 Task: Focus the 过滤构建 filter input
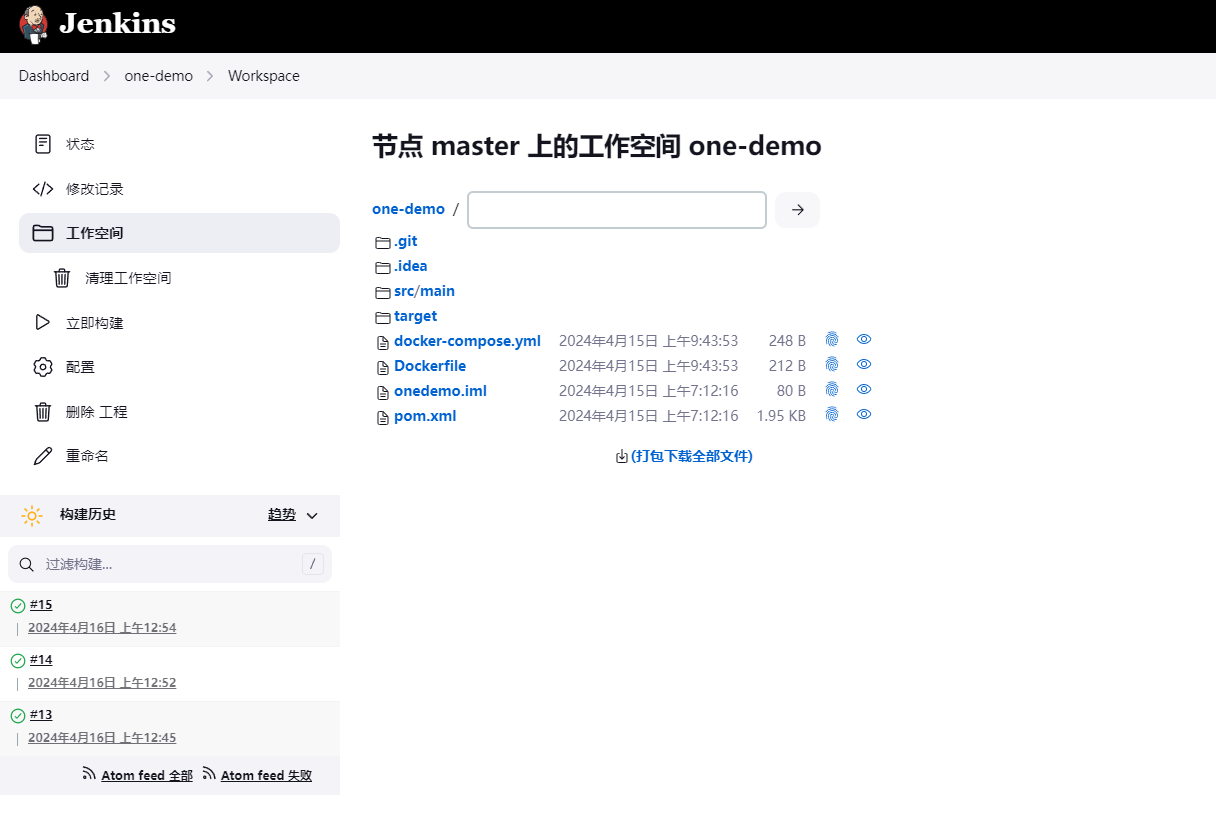170,564
